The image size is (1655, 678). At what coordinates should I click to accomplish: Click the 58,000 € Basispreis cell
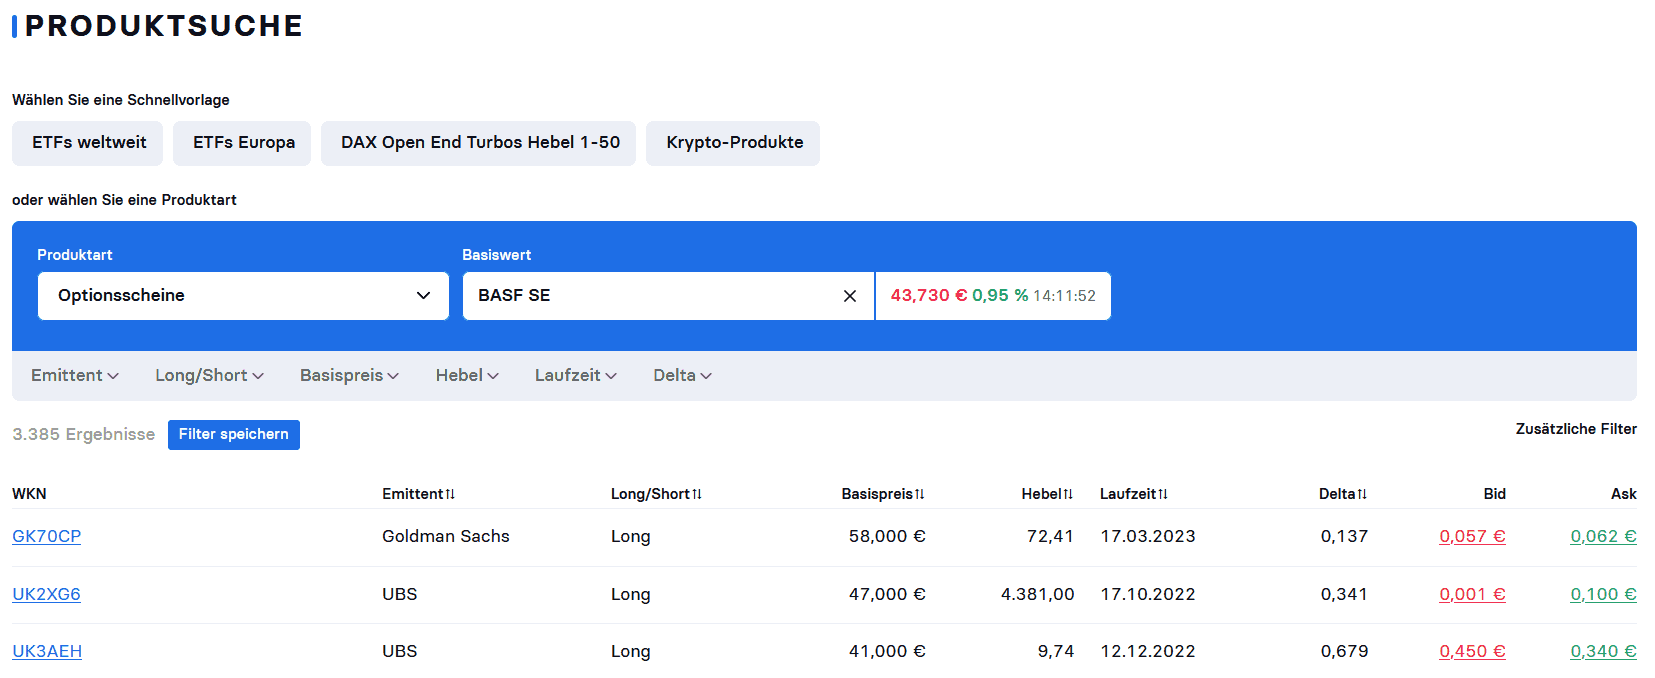pyautogui.click(x=887, y=537)
